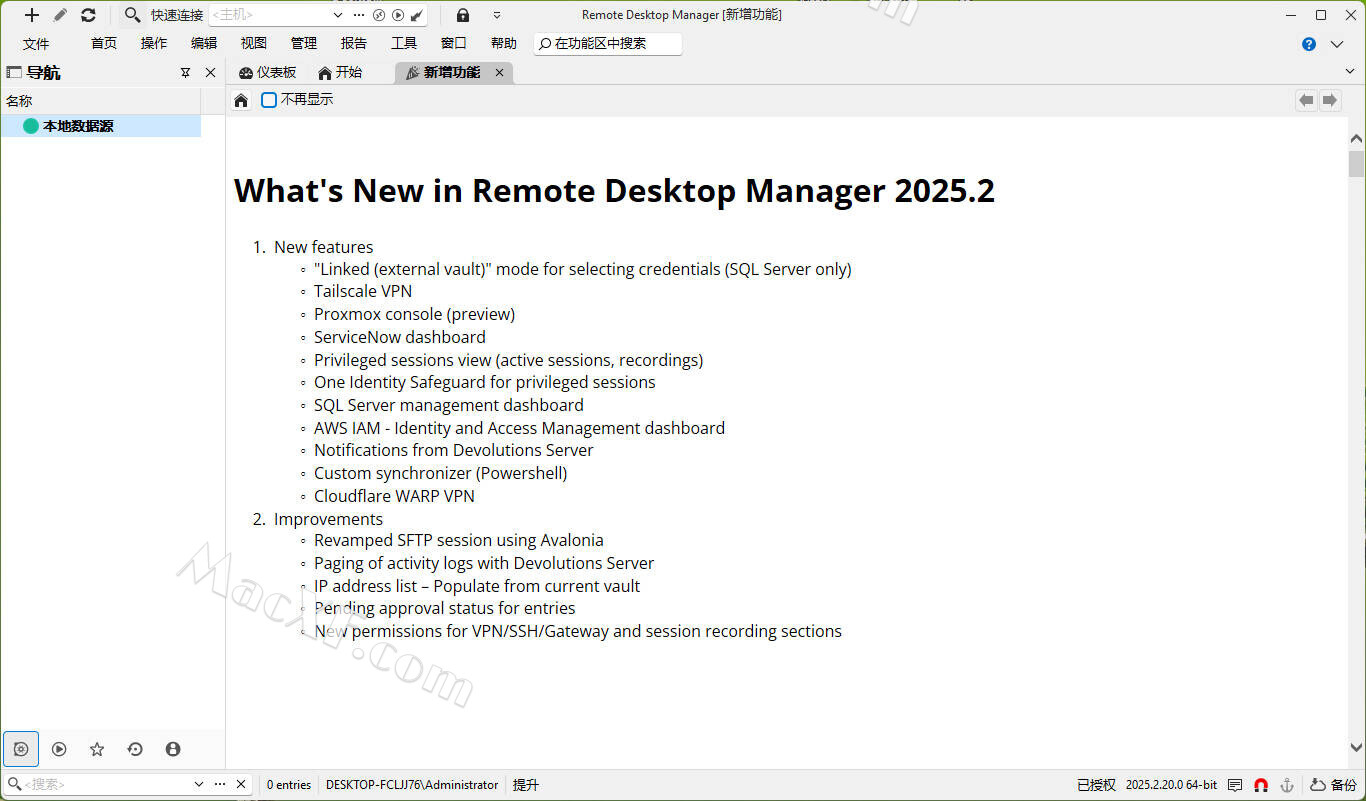Click the 2025.2.20.0 64-bit version text

point(1172,785)
